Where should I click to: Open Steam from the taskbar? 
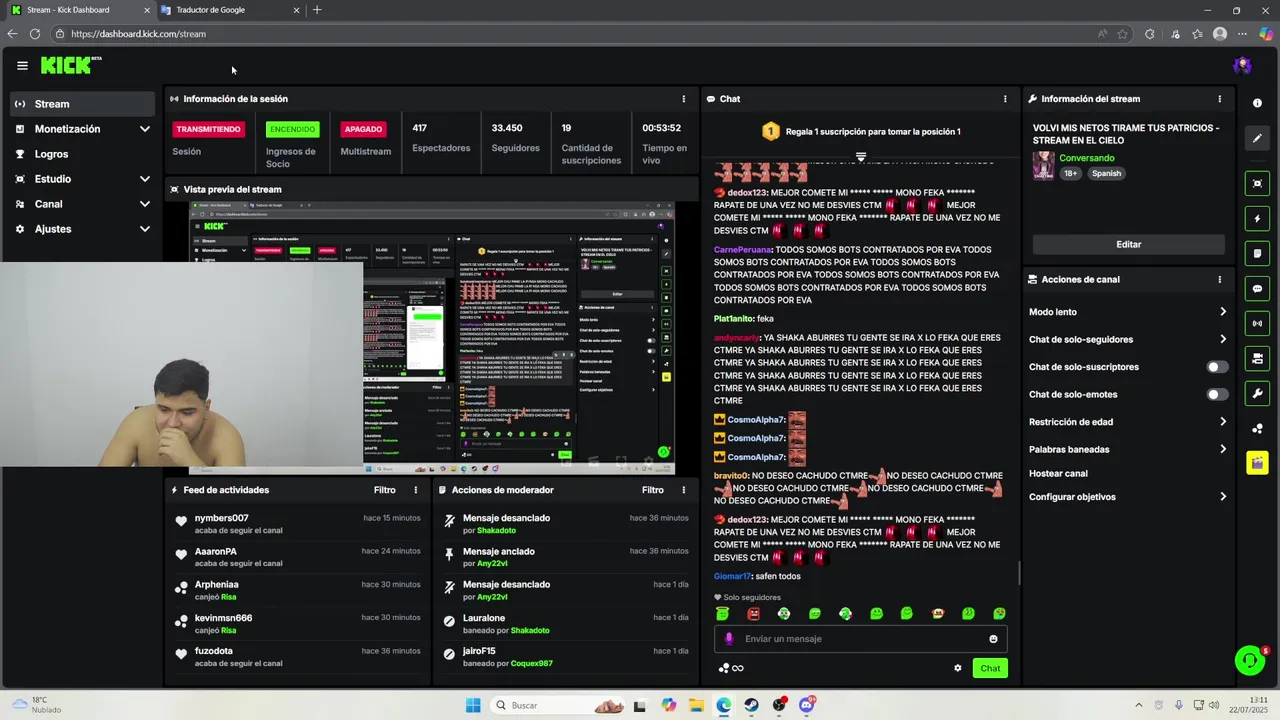(x=751, y=705)
